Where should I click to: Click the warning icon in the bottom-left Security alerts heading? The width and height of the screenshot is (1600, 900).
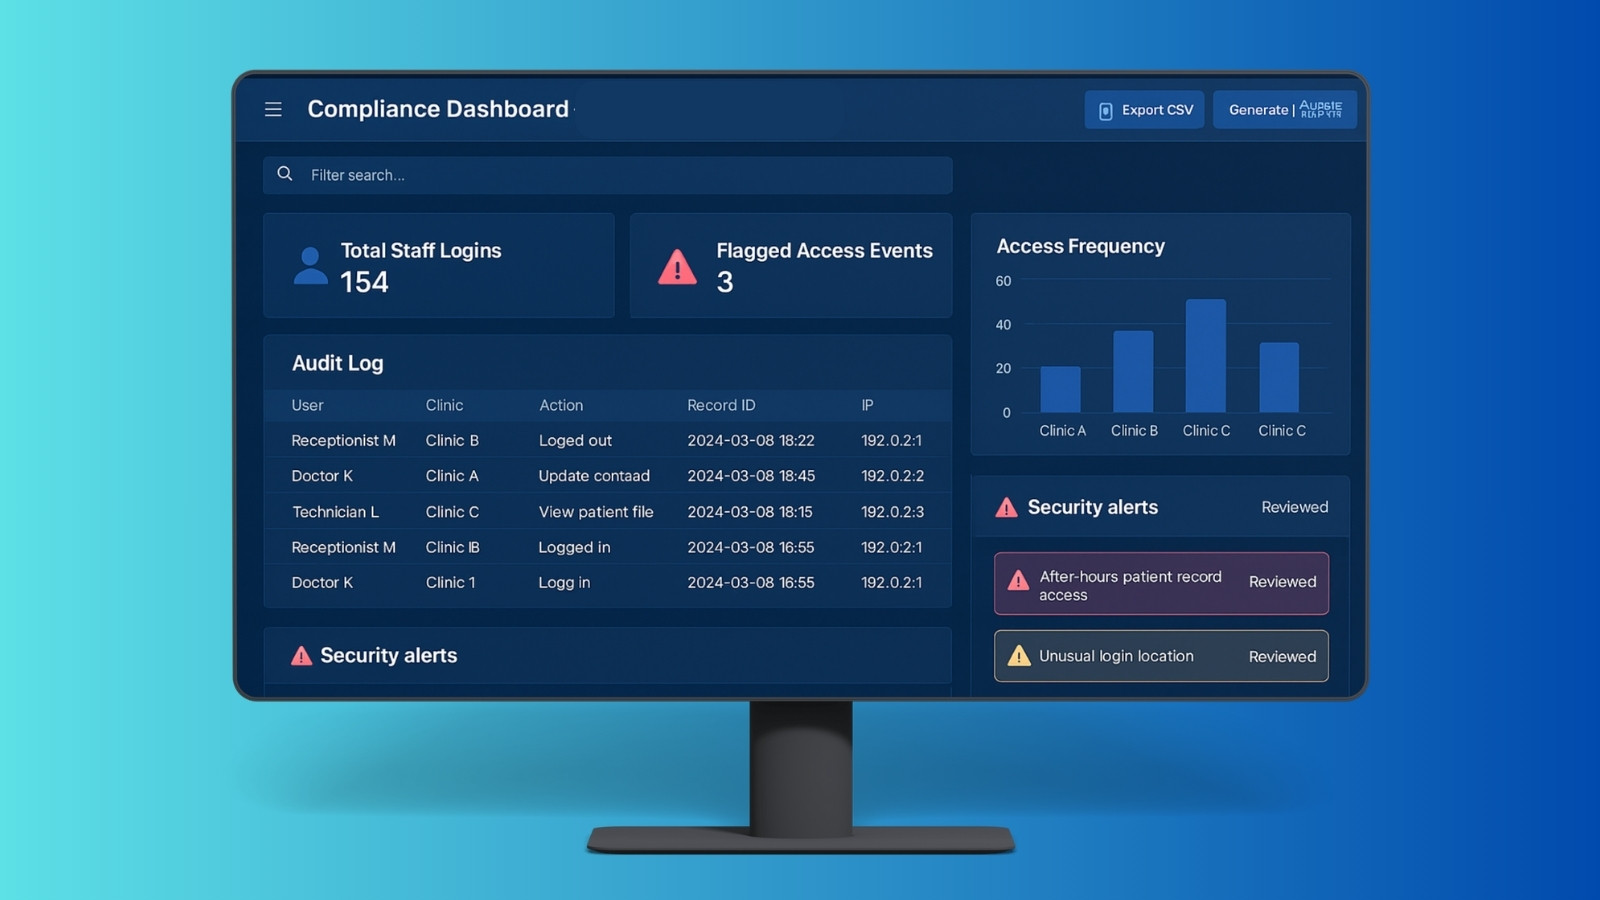(301, 656)
